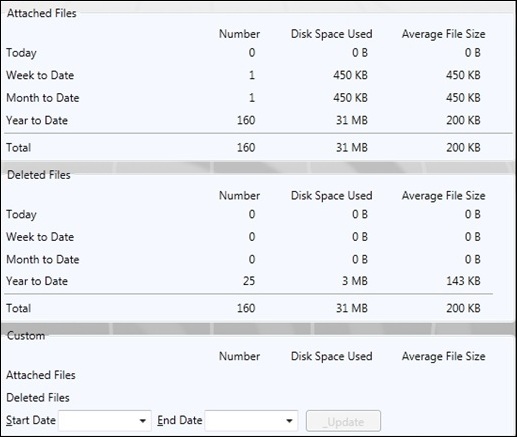Click Attached Files Today 0 B disk space
Viewport: 517px width, 437px height.
click(360, 53)
